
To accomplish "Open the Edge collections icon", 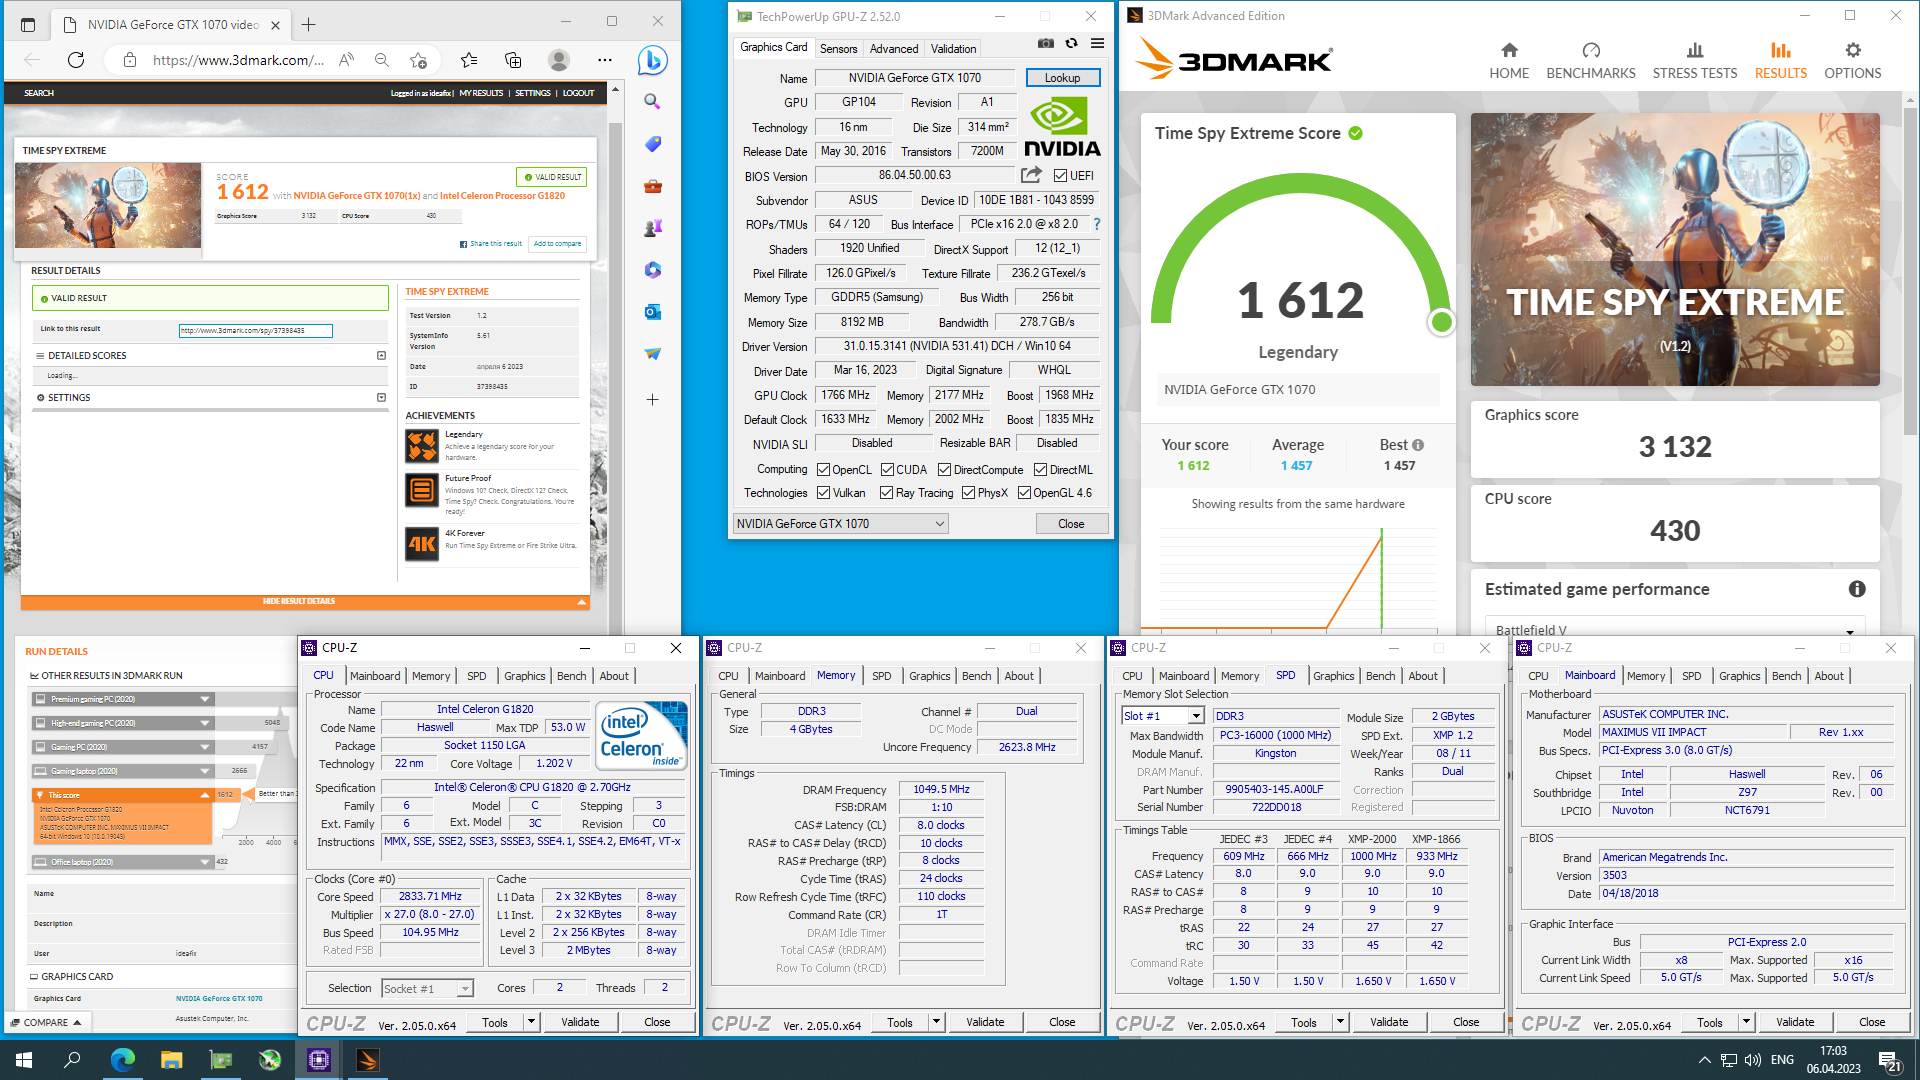I will [513, 60].
